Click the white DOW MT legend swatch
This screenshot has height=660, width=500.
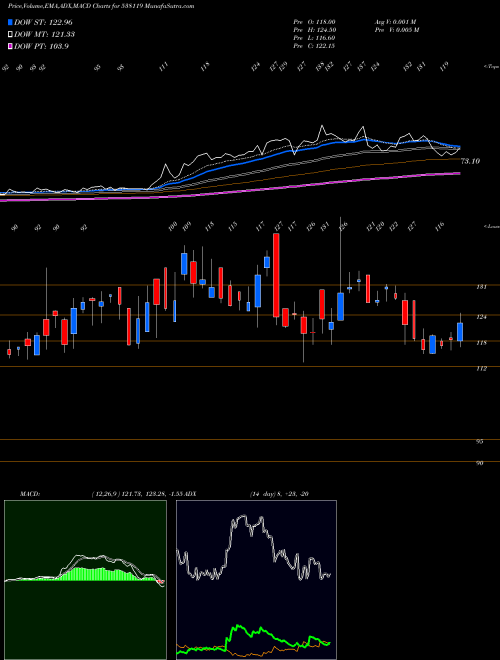(x=11, y=35)
